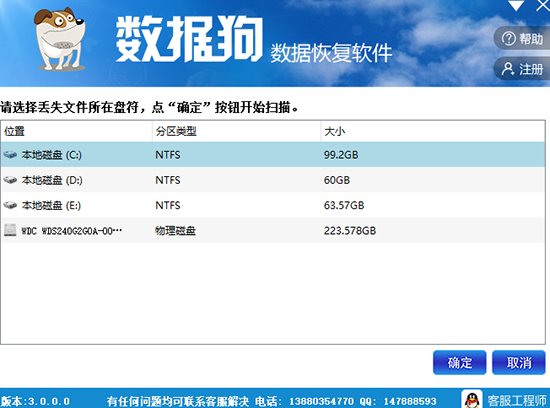
Task: Click the 版本:3.0.0.0 version text
Action: [x=35, y=401]
